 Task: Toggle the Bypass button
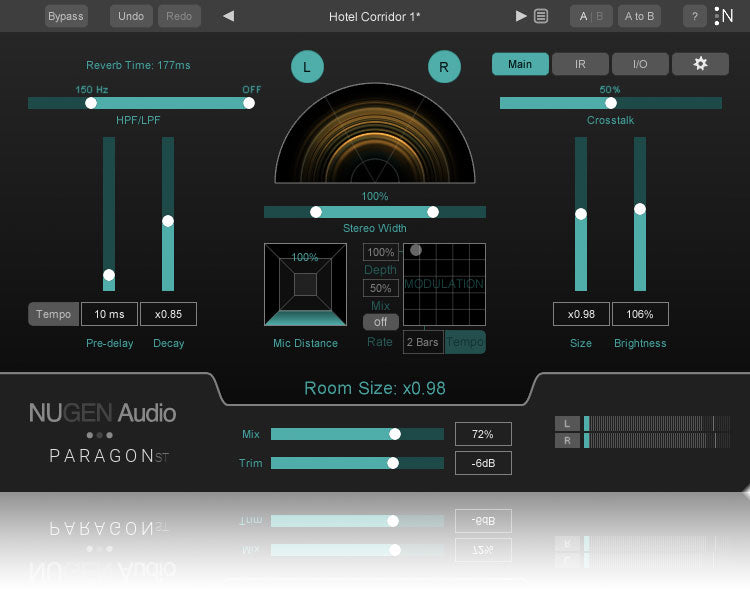66,16
